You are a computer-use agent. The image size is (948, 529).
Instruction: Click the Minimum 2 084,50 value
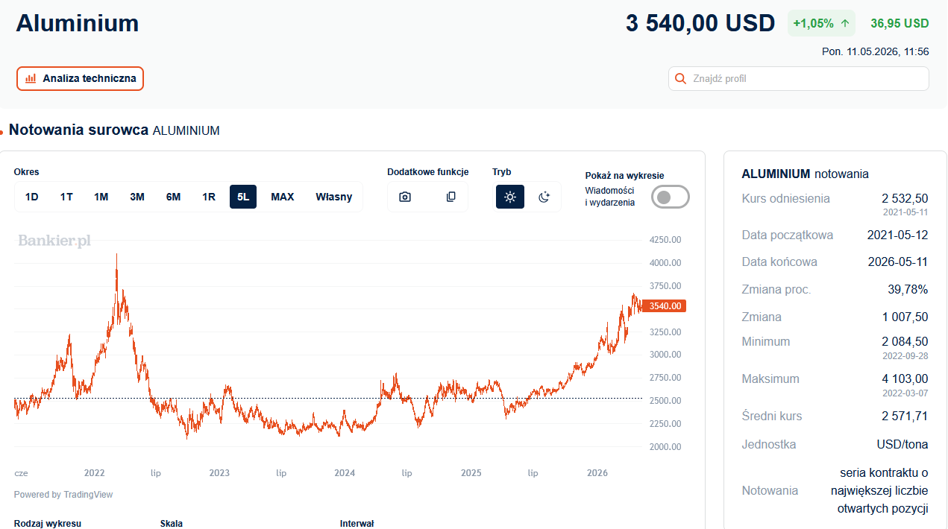905,342
